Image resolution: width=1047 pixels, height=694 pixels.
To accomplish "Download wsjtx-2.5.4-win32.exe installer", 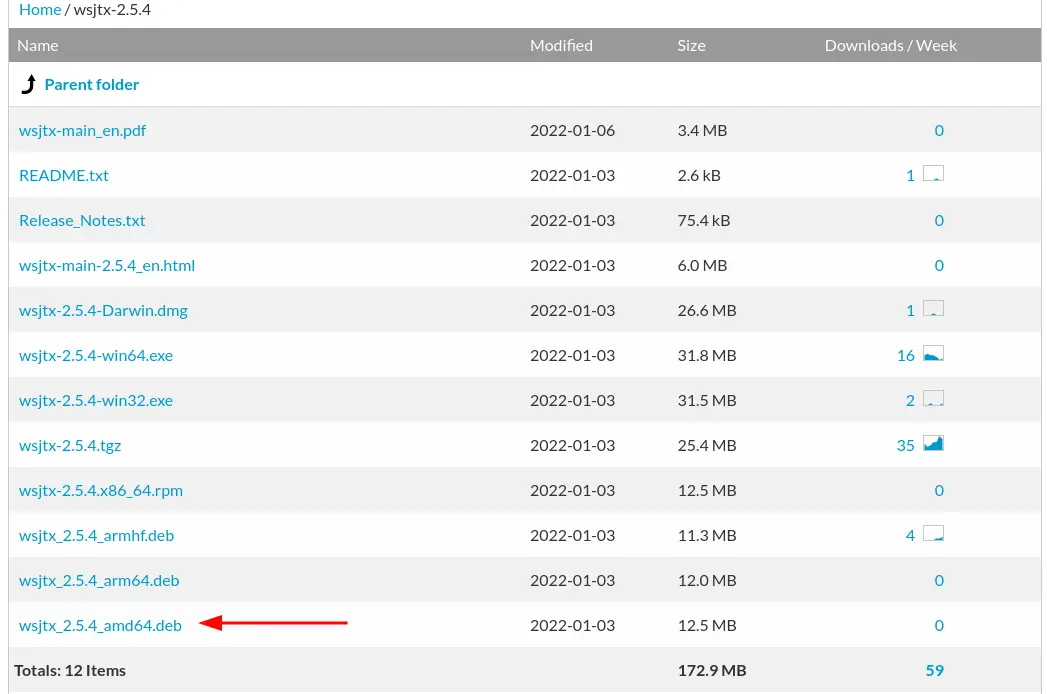I will [x=95, y=400].
